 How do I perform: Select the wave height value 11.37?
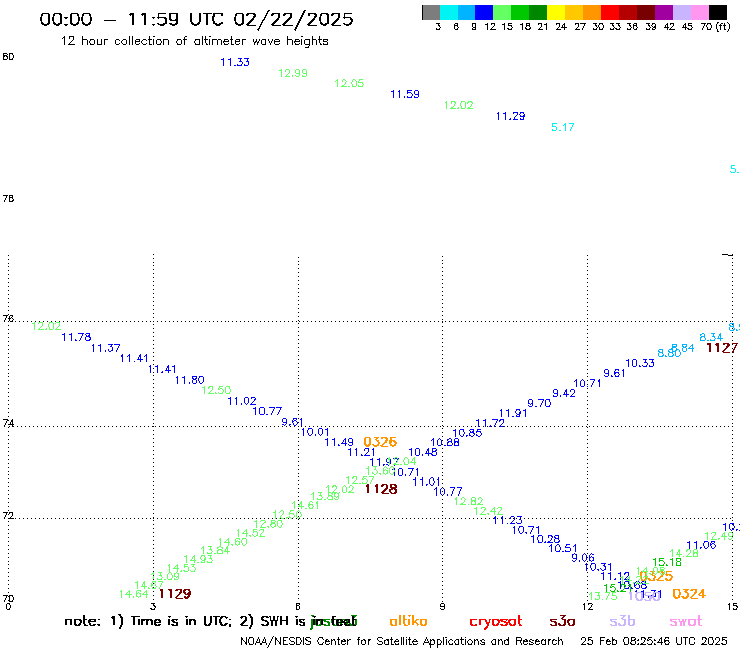tap(106, 348)
